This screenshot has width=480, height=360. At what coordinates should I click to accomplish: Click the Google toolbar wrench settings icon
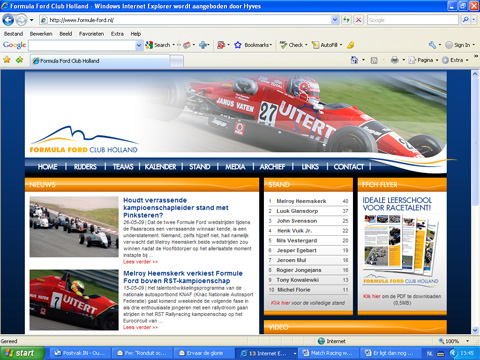click(432, 45)
